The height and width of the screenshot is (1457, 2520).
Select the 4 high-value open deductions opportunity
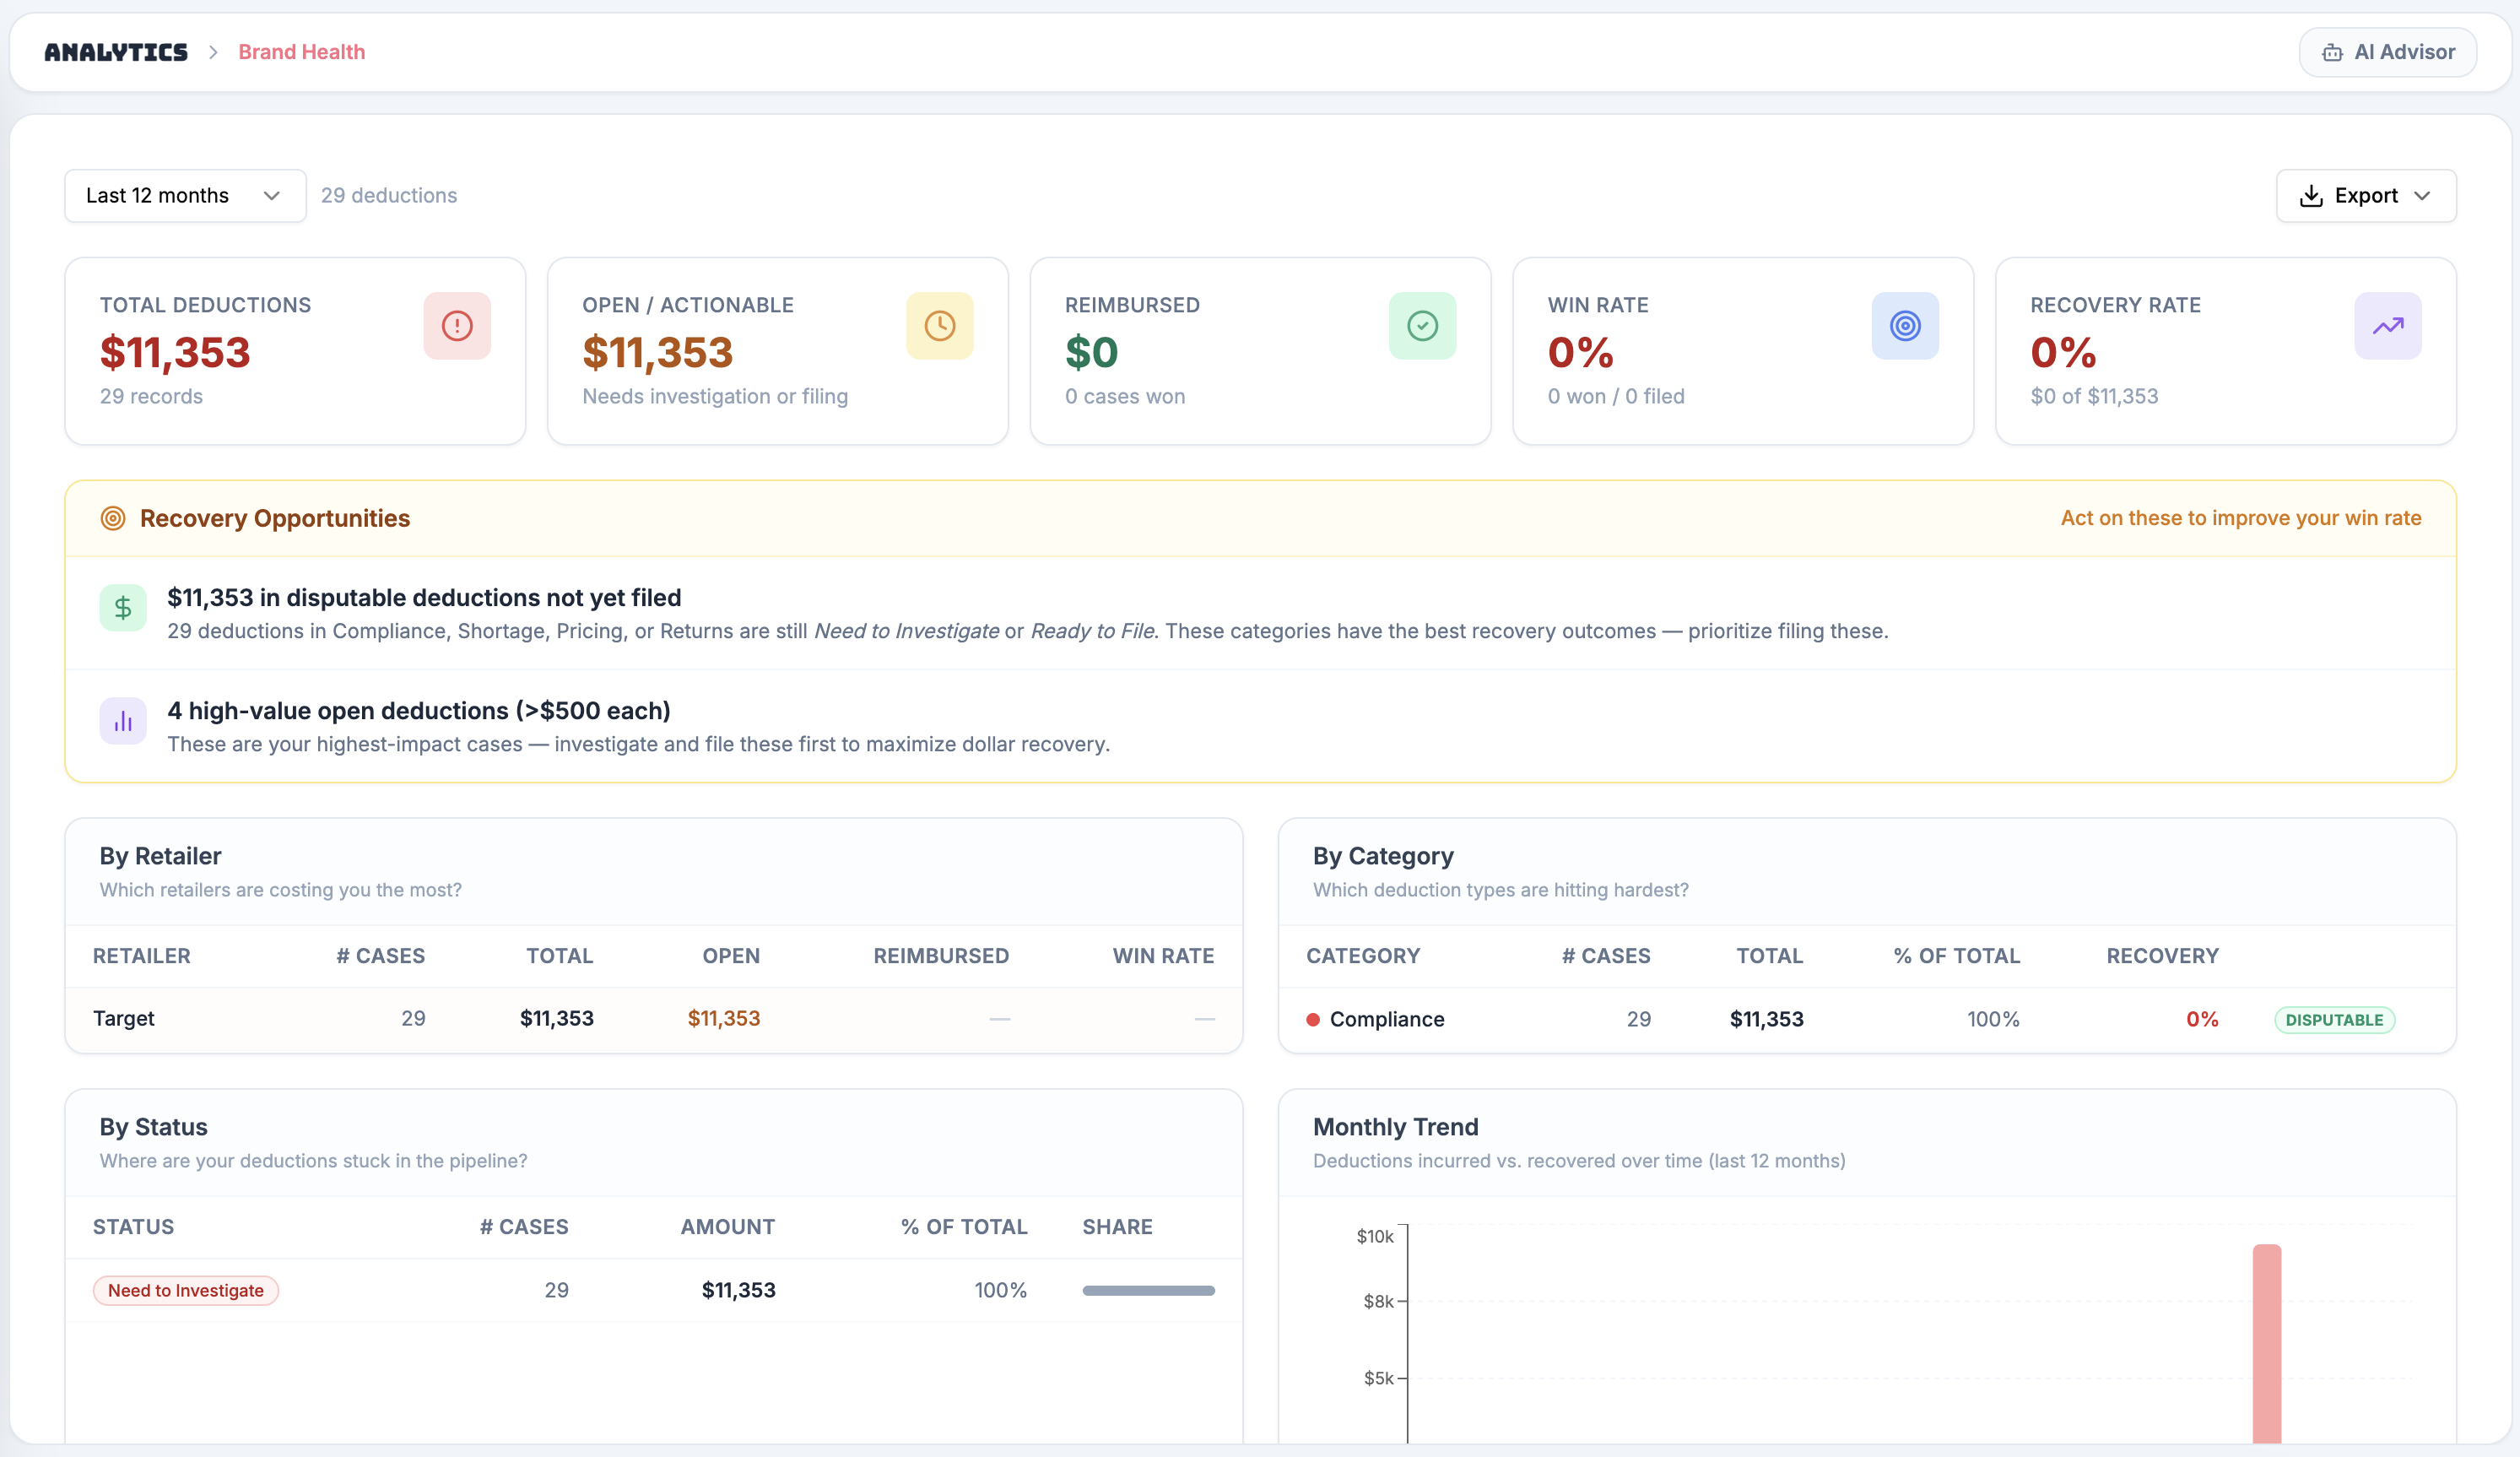[1260, 726]
